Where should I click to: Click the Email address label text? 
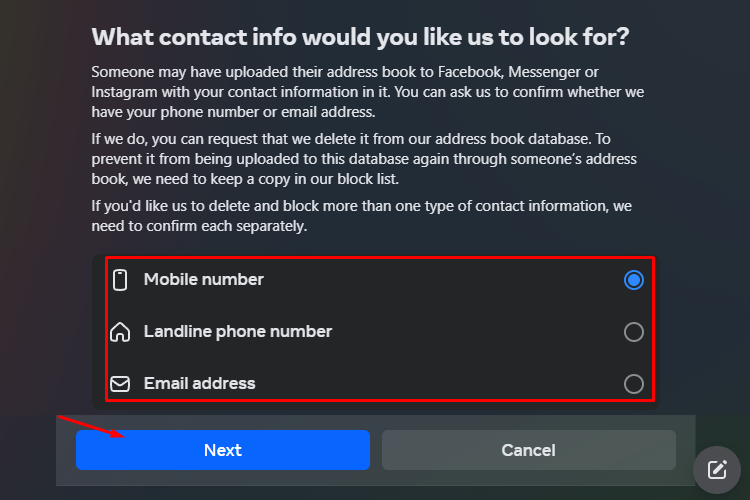click(x=199, y=383)
